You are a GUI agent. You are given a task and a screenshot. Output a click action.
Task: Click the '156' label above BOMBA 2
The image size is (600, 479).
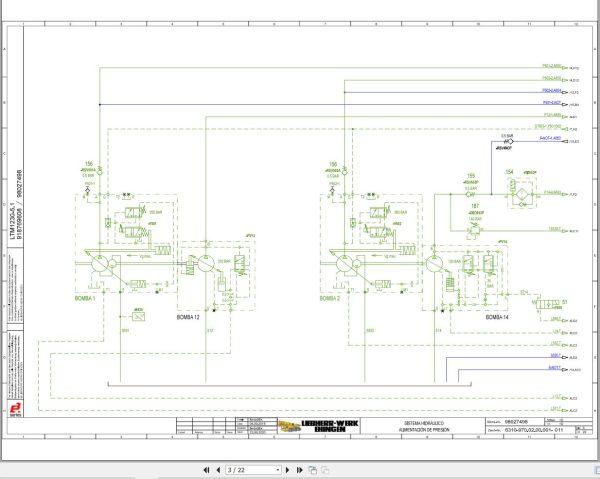point(333,164)
